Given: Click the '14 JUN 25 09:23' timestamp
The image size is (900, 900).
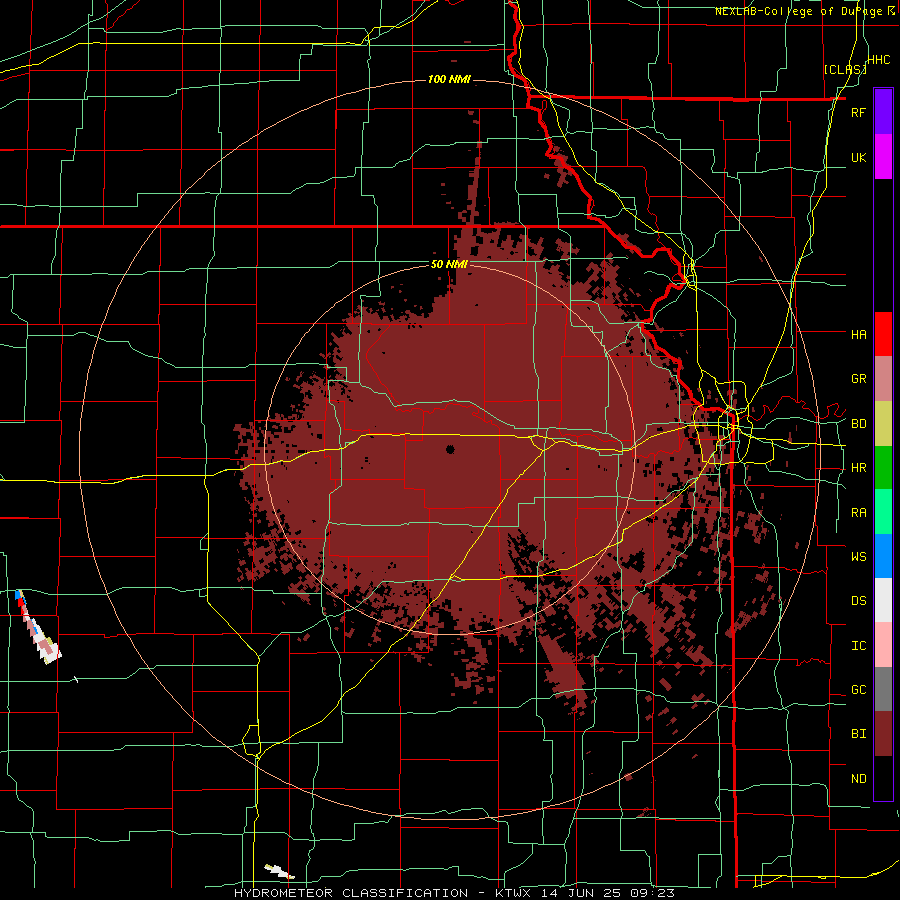Looking at the screenshot, I should coord(610,893).
